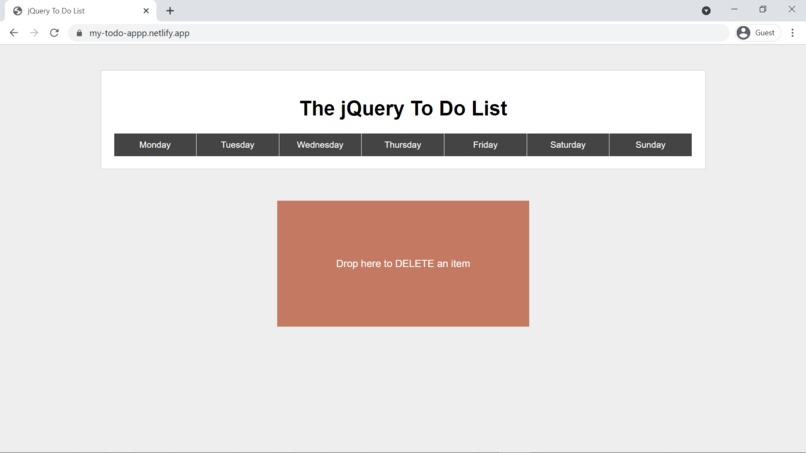The height and width of the screenshot is (453, 806).
Task: Minimize the browser window
Action: tap(734, 9)
